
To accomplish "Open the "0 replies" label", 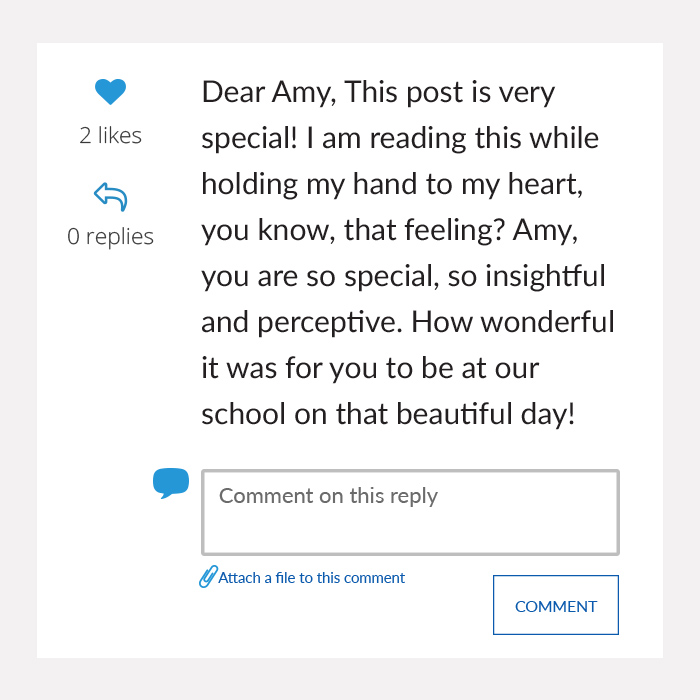I will [110, 237].
